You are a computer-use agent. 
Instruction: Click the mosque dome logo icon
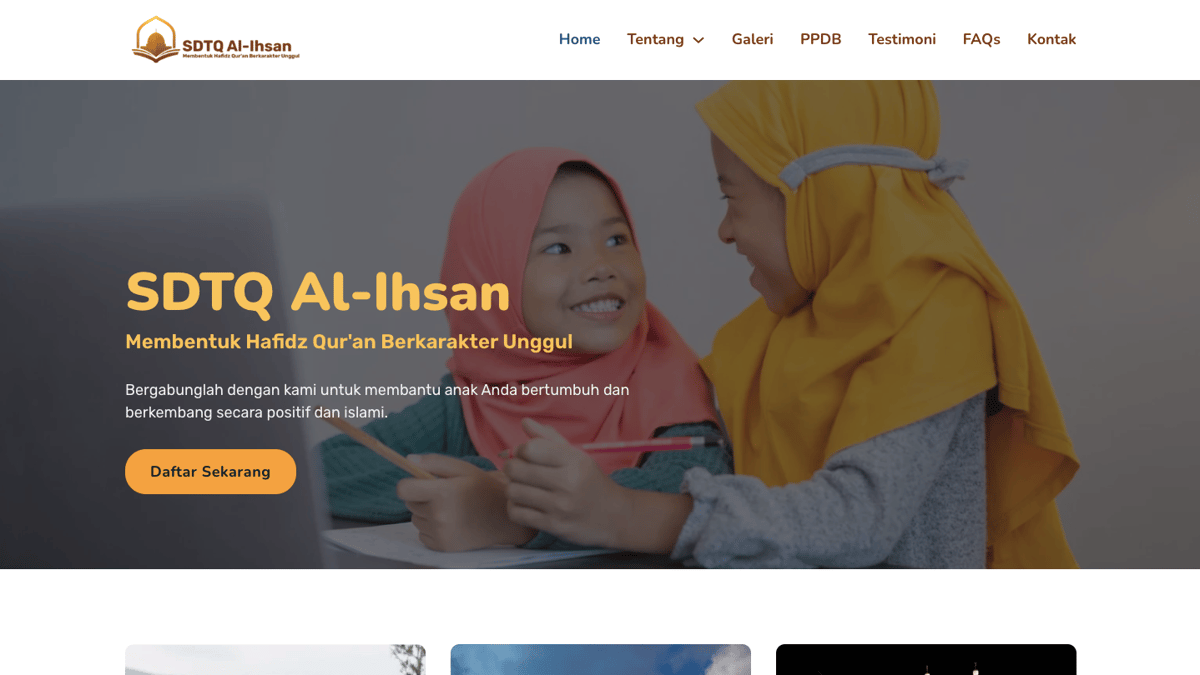(x=155, y=38)
